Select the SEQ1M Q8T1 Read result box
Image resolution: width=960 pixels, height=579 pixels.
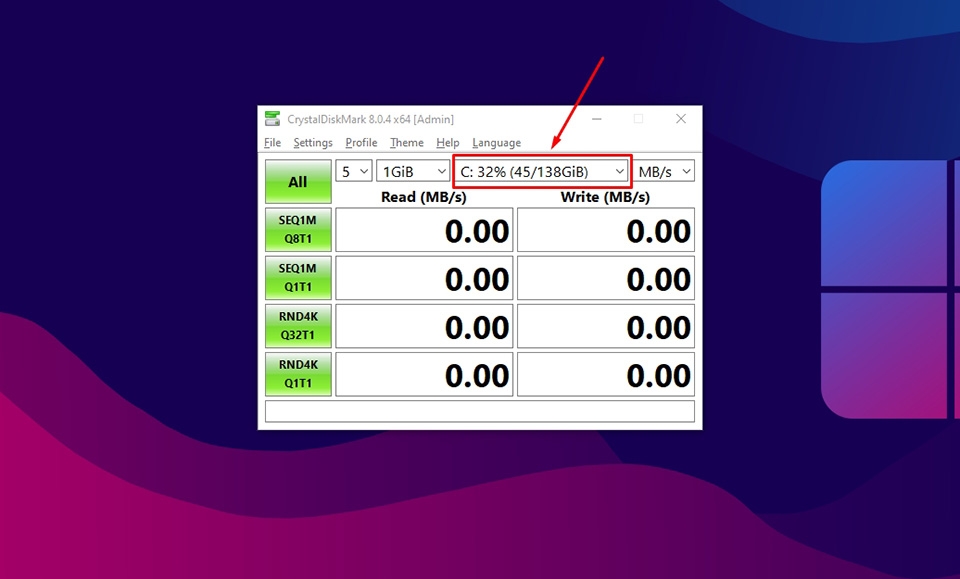tap(424, 229)
